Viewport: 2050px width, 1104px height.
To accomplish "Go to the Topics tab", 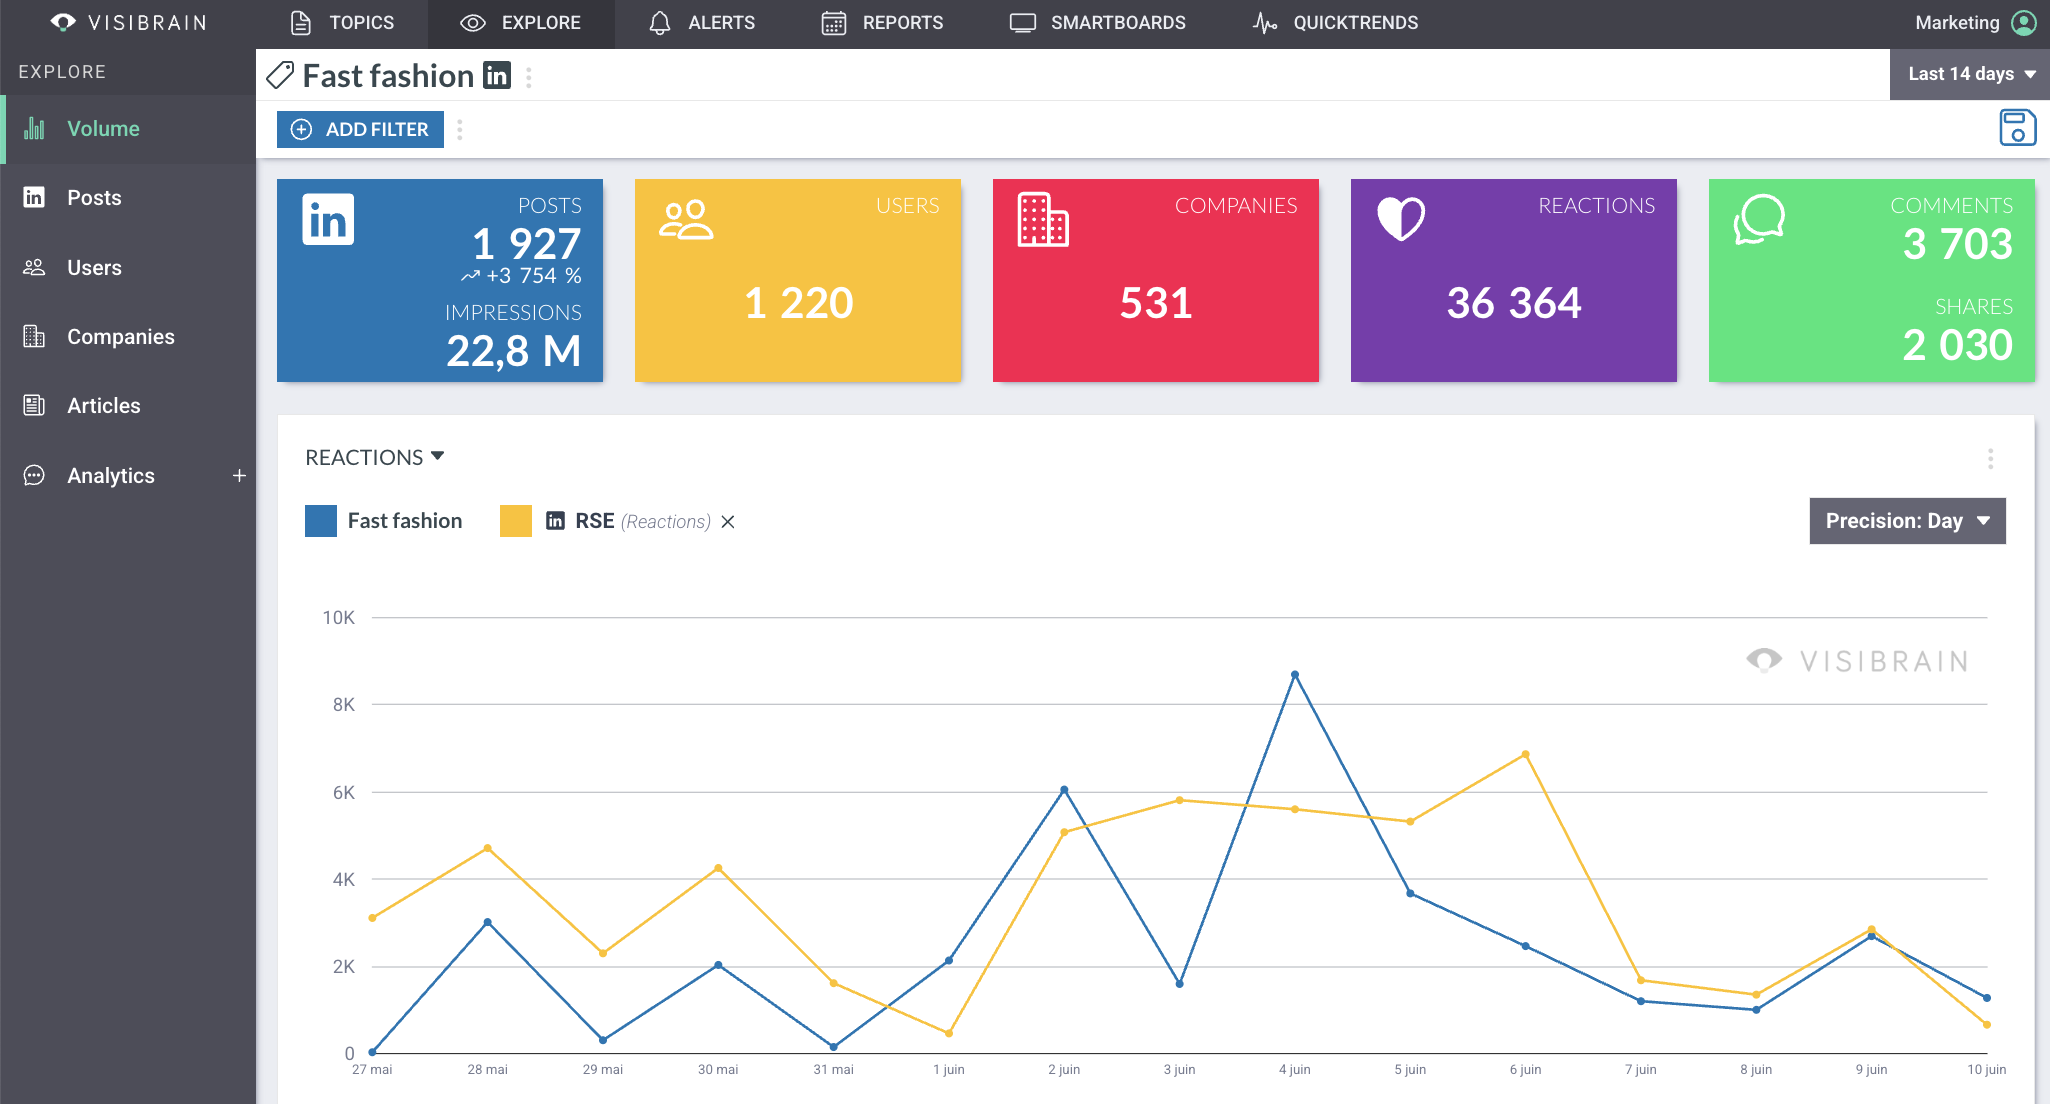I will click(x=342, y=22).
